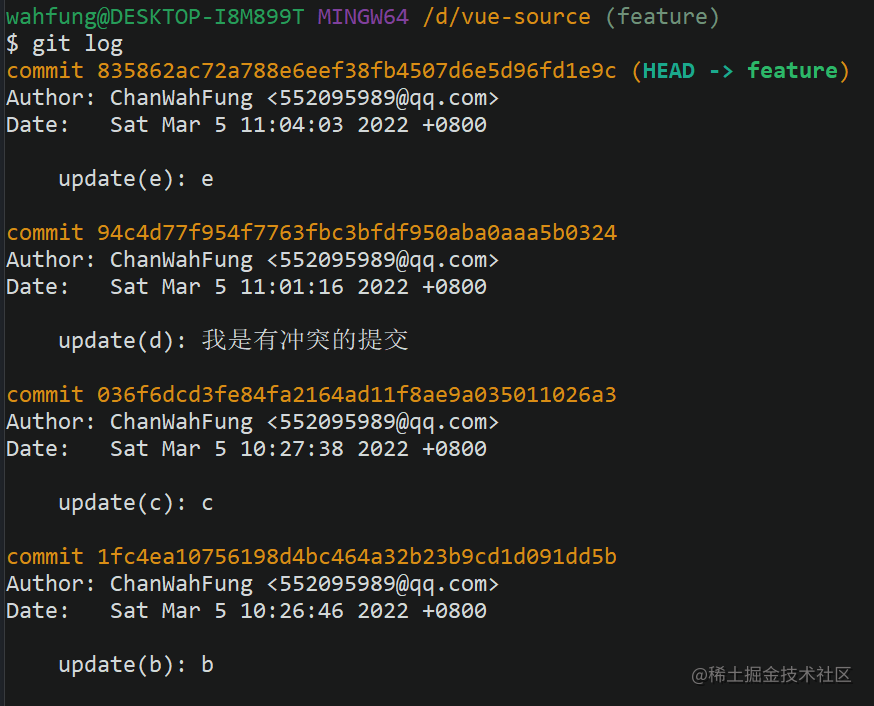The height and width of the screenshot is (706, 874).
Task: Click commit message 'update(e): e'
Action: coord(136,179)
